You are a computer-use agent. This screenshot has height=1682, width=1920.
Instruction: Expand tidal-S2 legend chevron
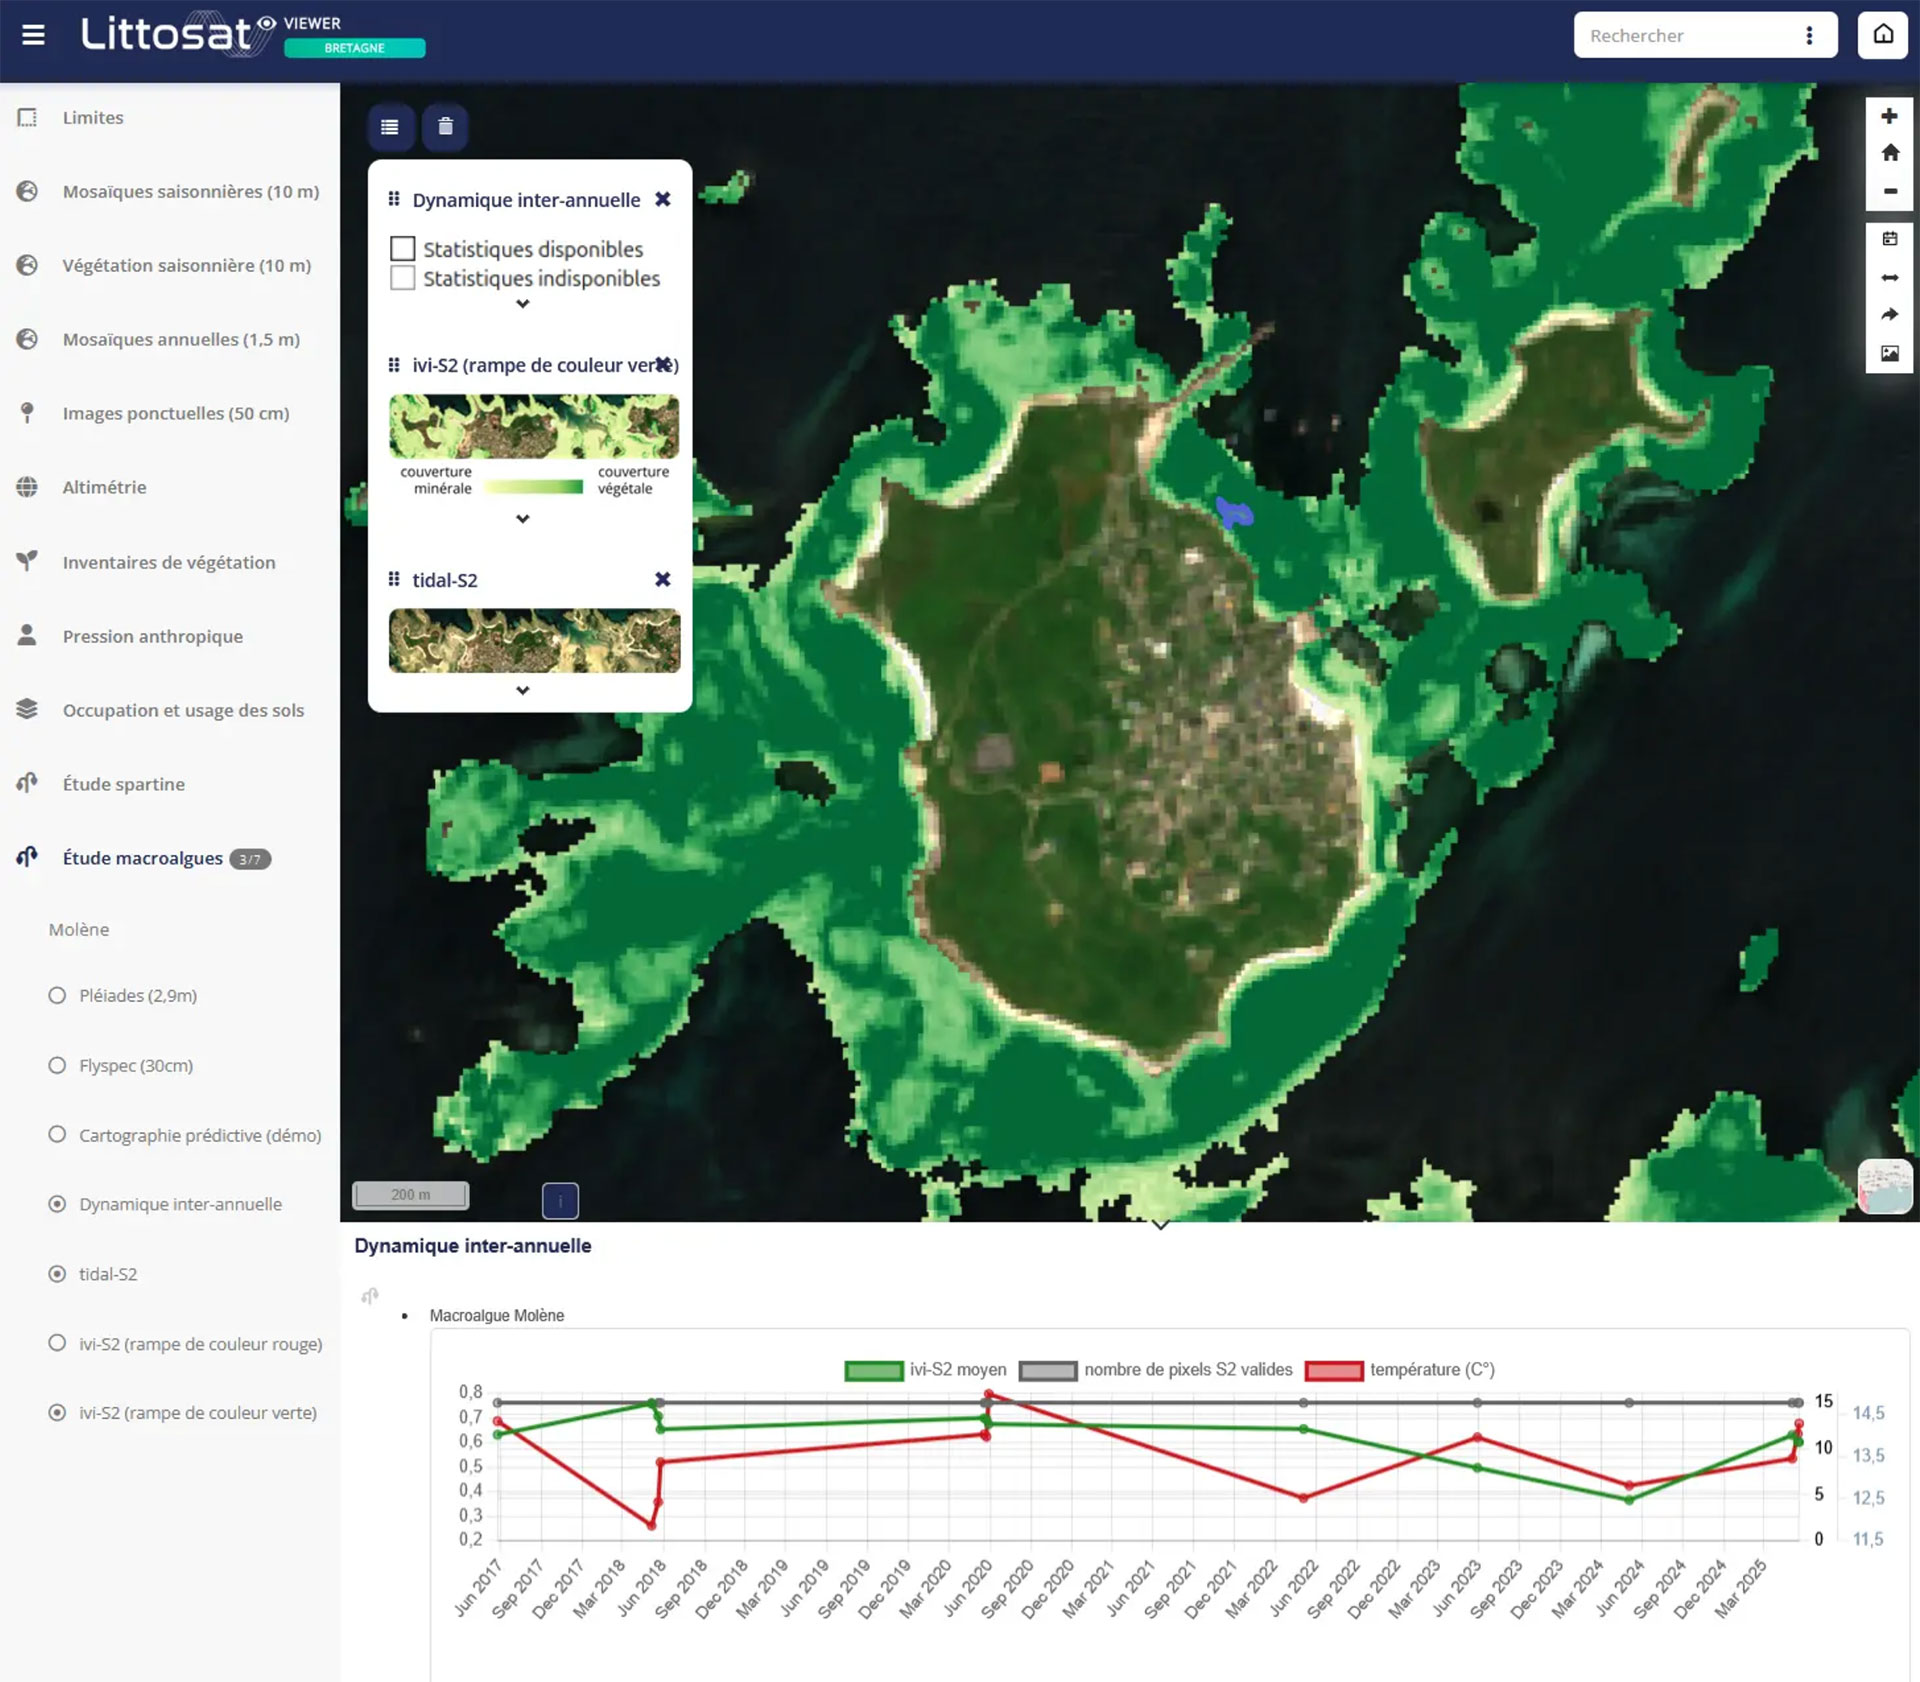click(x=522, y=690)
